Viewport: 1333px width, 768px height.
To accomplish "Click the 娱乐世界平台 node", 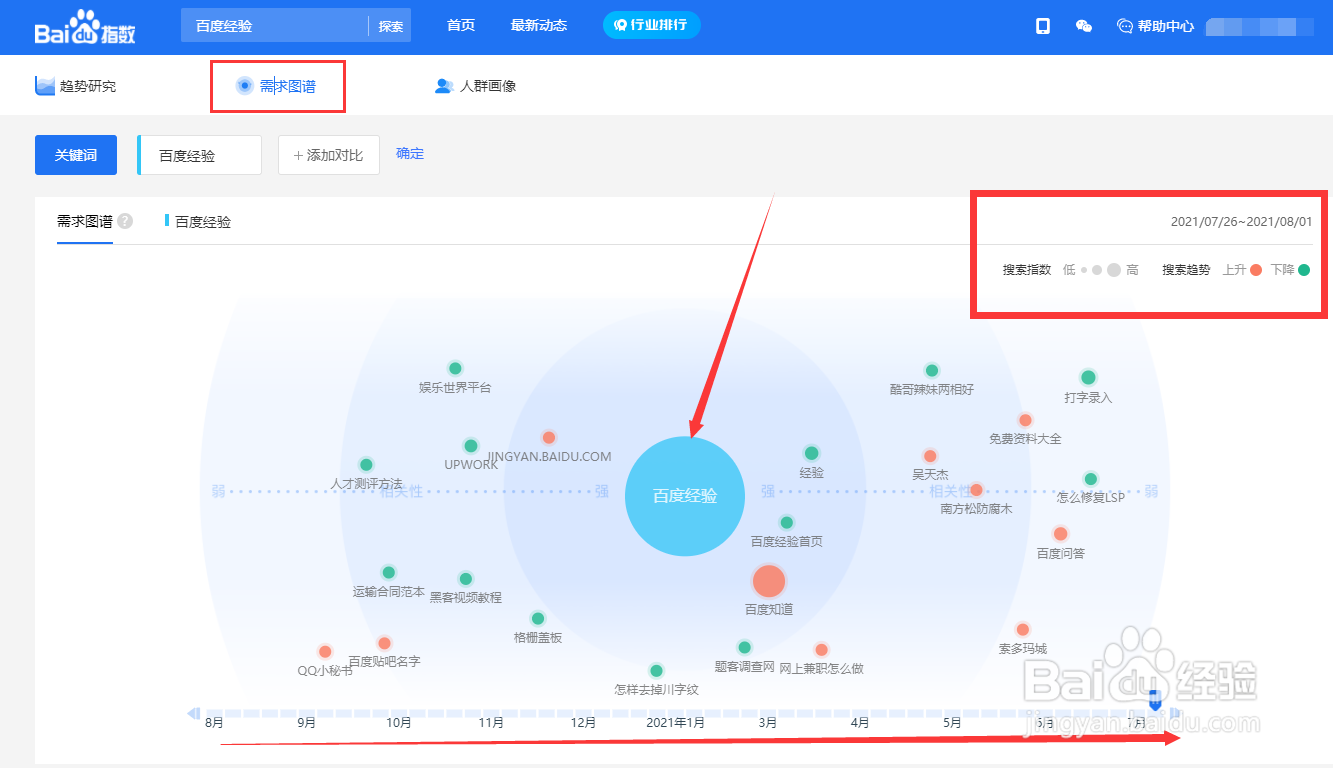I will click(x=455, y=368).
